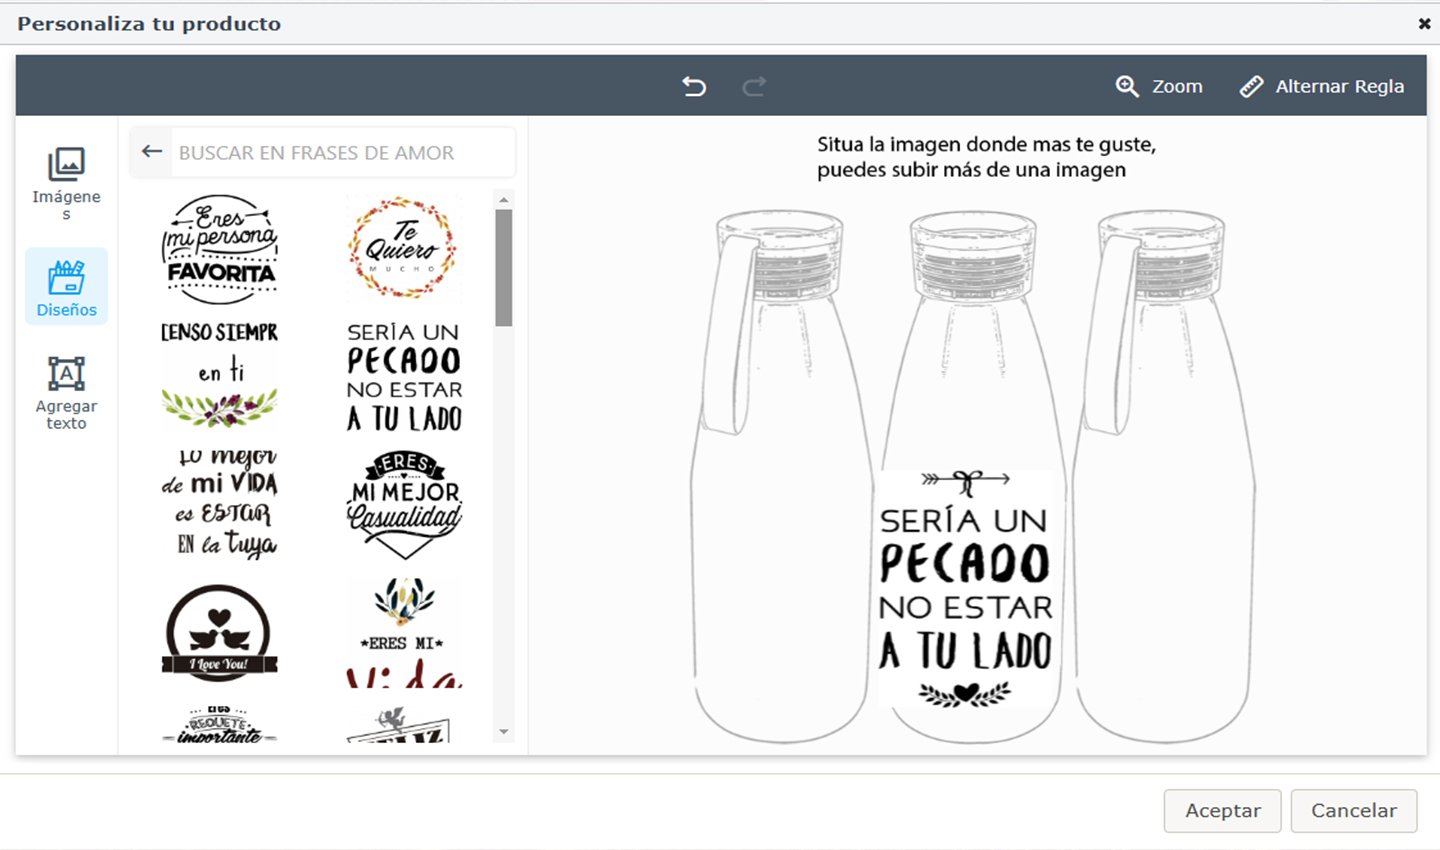Viewport: 1440px width, 850px height.
Task: Select the I Love You birds badge
Action: (219, 632)
